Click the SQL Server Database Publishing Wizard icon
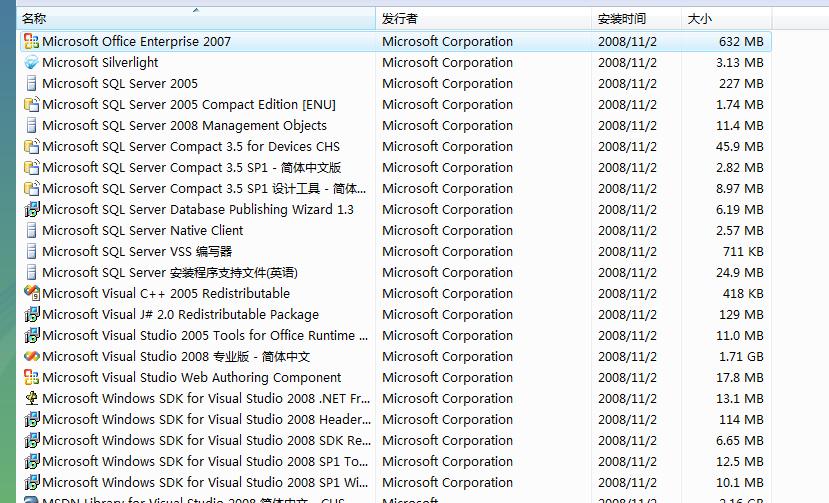This screenshot has height=503, width=829. click(31, 210)
